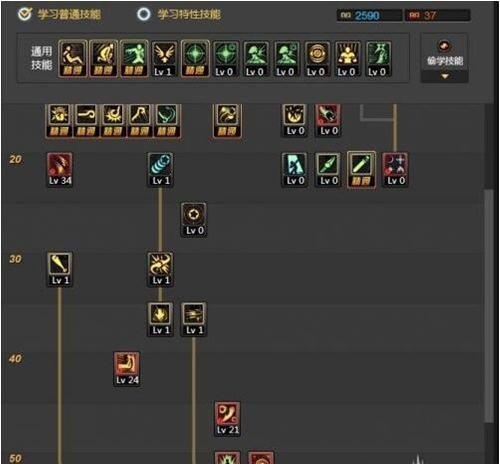This screenshot has height=464, width=500.
Task: Select the baseball bat skill Lv 1
Action: 60,269
